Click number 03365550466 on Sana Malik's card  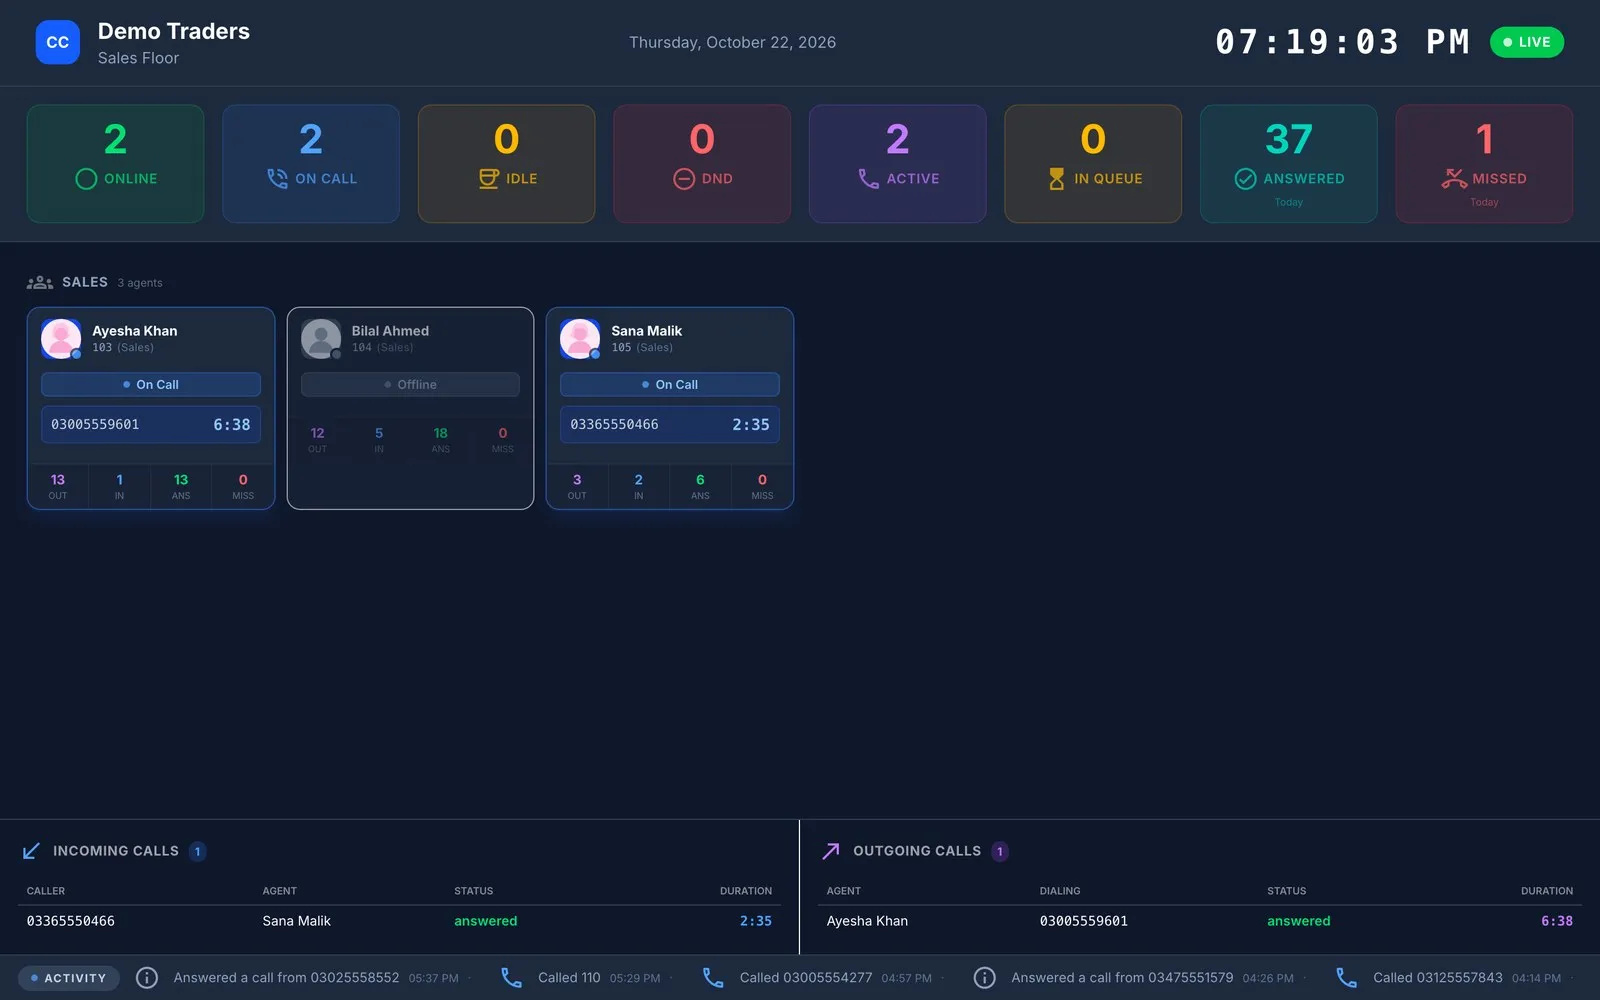pyautogui.click(x=614, y=425)
